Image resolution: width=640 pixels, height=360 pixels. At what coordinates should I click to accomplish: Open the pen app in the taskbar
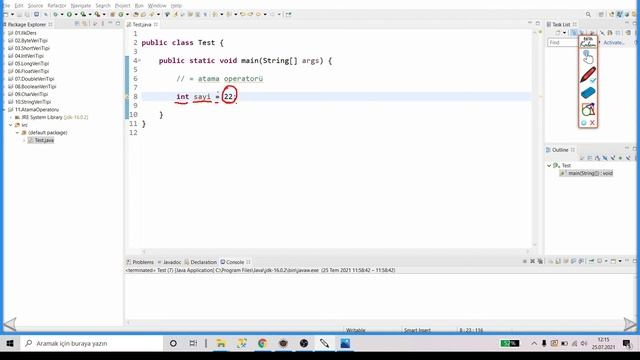(x=324, y=343)
